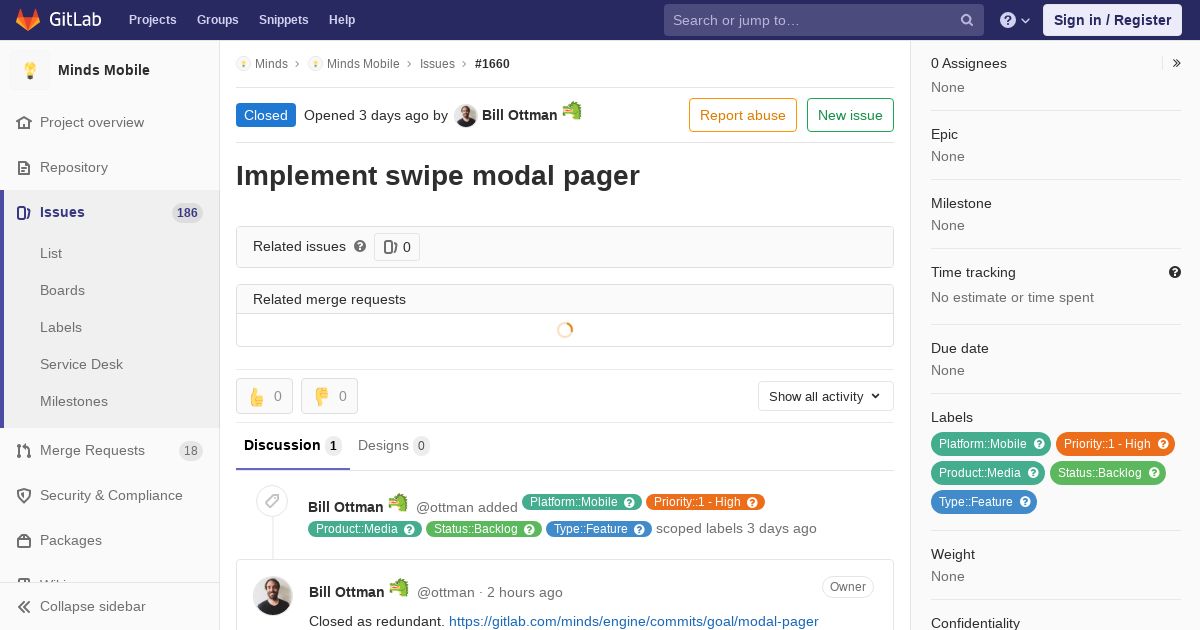Open the modal-pager commits link
This screenshot has height=630, width=1200.
[x=634, y=621]
